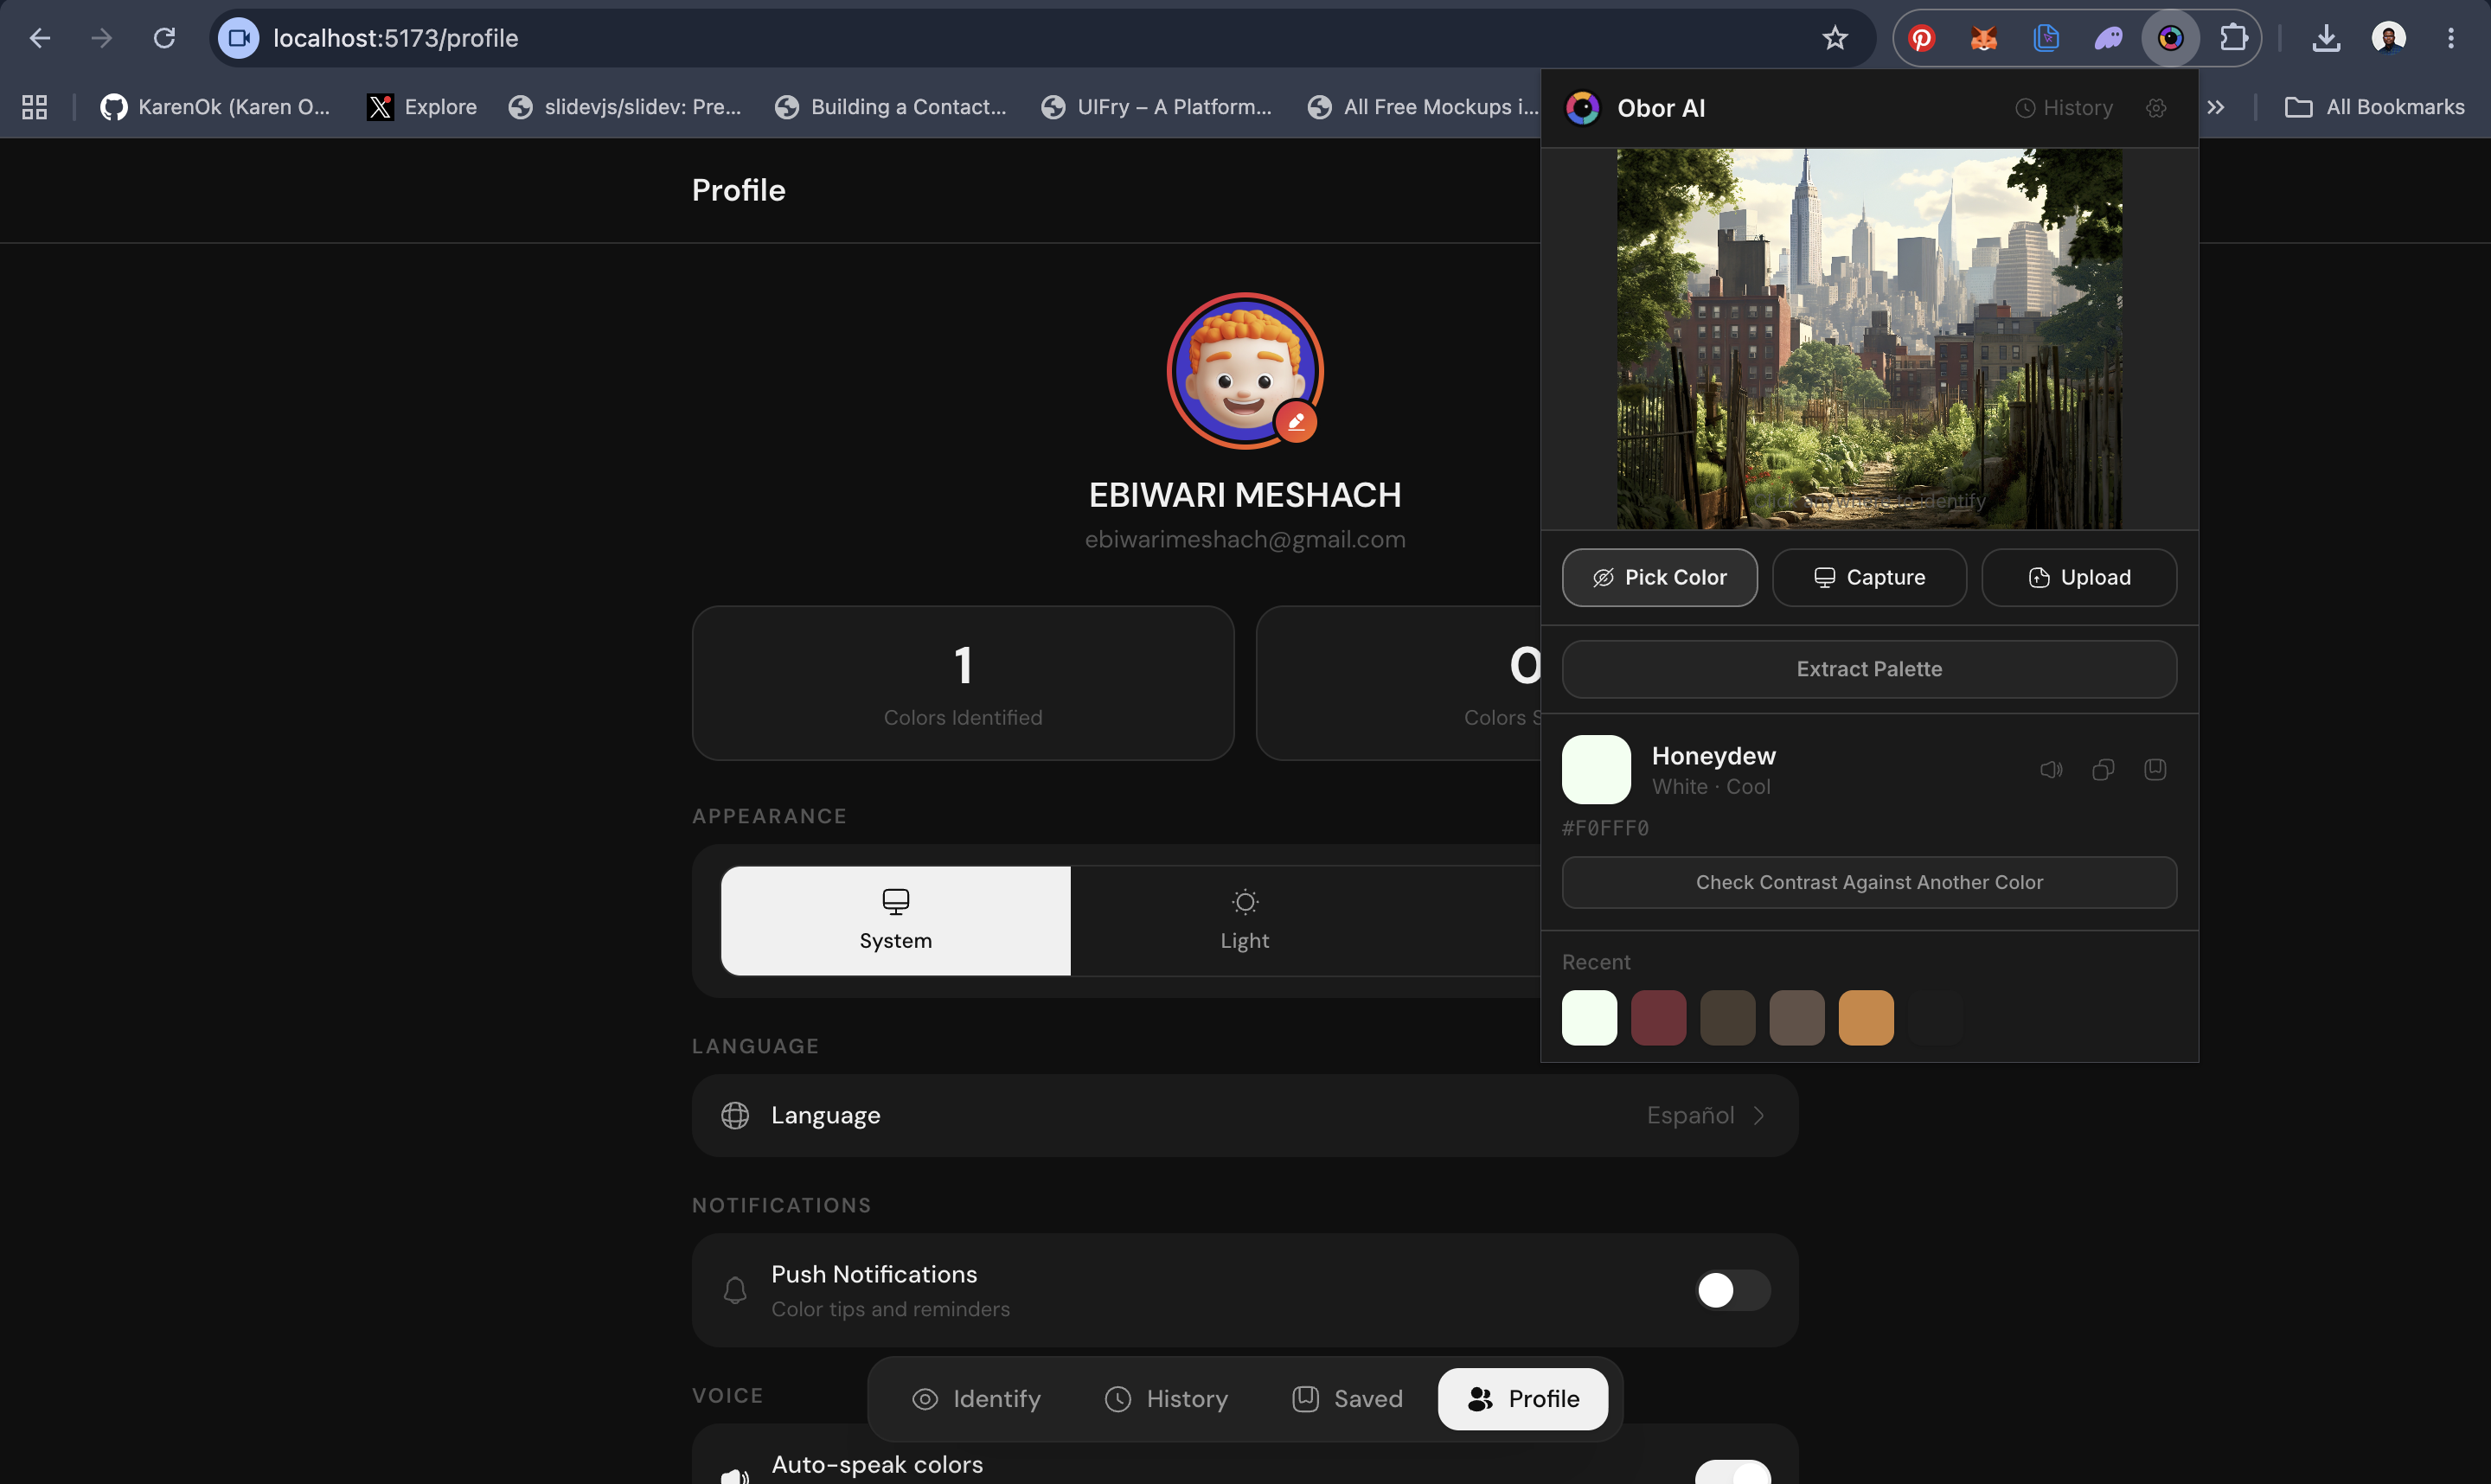This screenshot has width=2491, height=1484.
Task: Click the Obor AI logo in popup
Action: tap(1583, 108)
